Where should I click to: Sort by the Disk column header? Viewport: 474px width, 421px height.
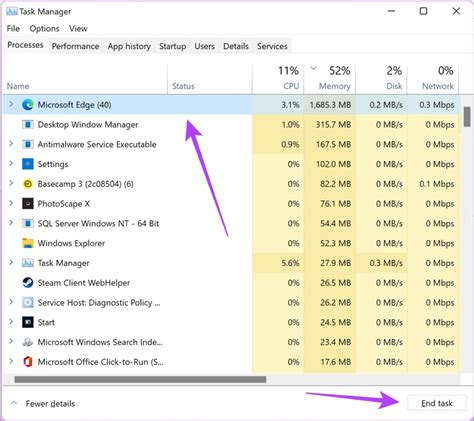[381, 79]
